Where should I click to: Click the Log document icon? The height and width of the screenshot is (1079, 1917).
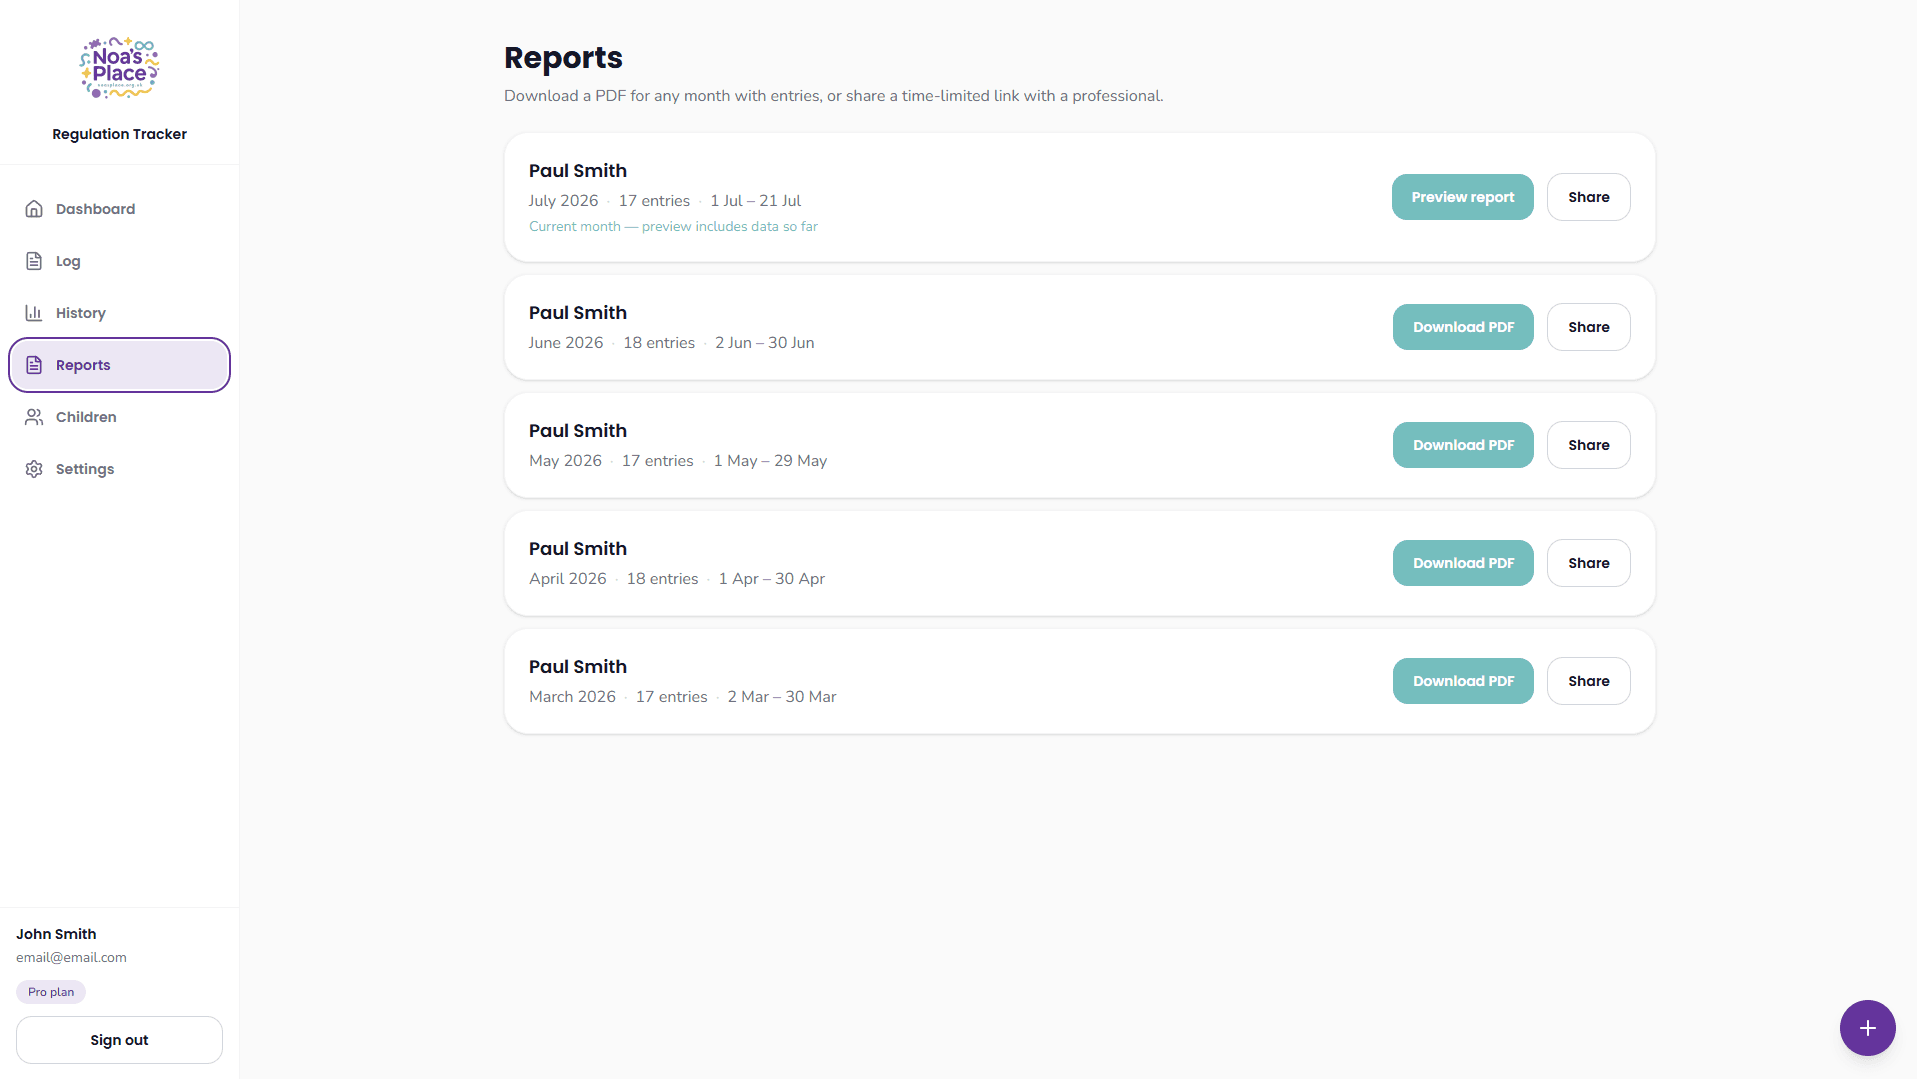pyautogui.click(x=34, y=261)
